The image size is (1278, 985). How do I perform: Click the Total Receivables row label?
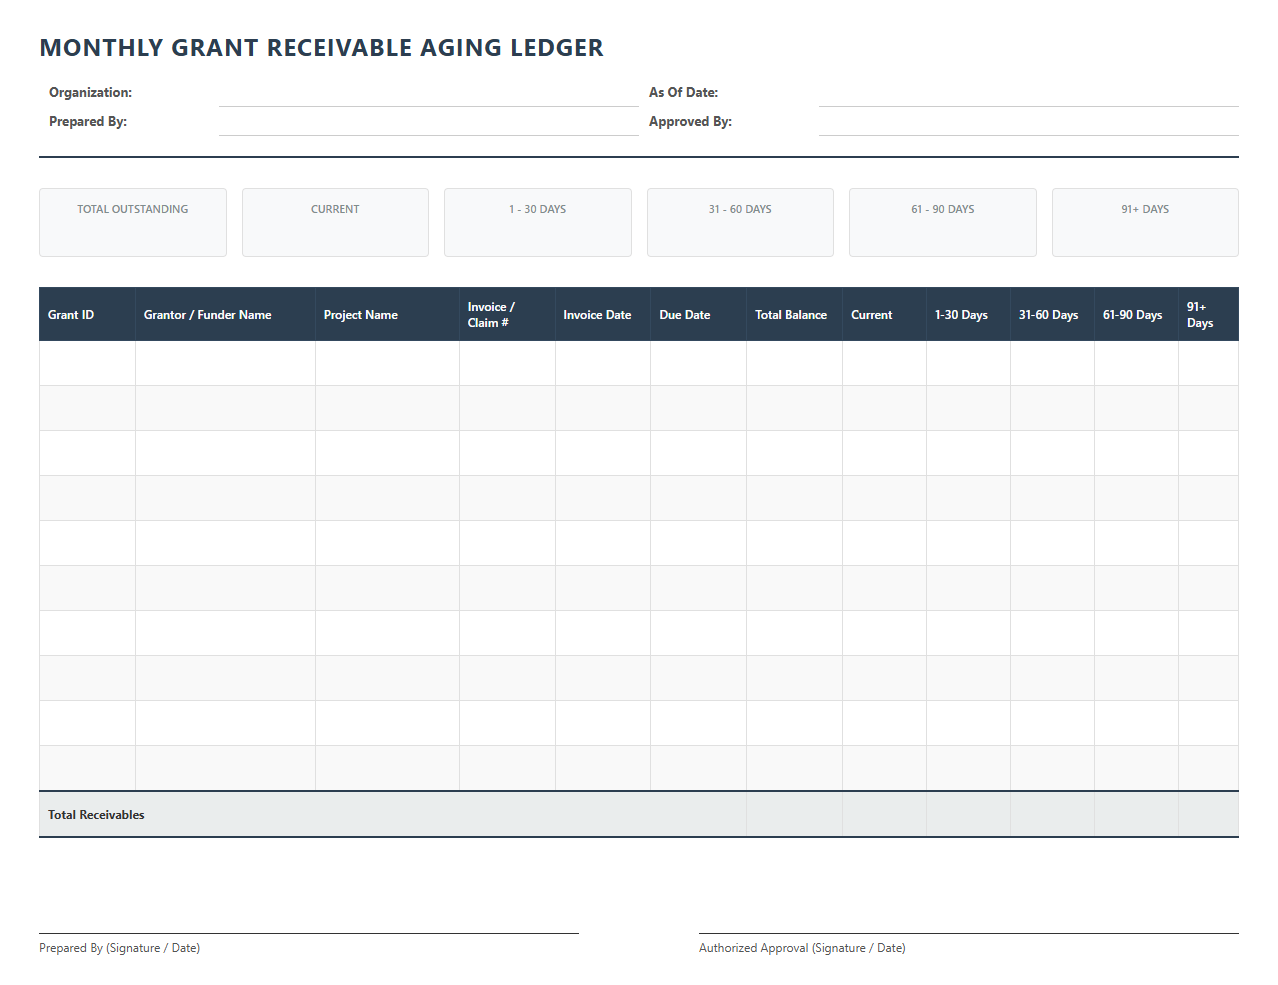click(x=96, y=815)
